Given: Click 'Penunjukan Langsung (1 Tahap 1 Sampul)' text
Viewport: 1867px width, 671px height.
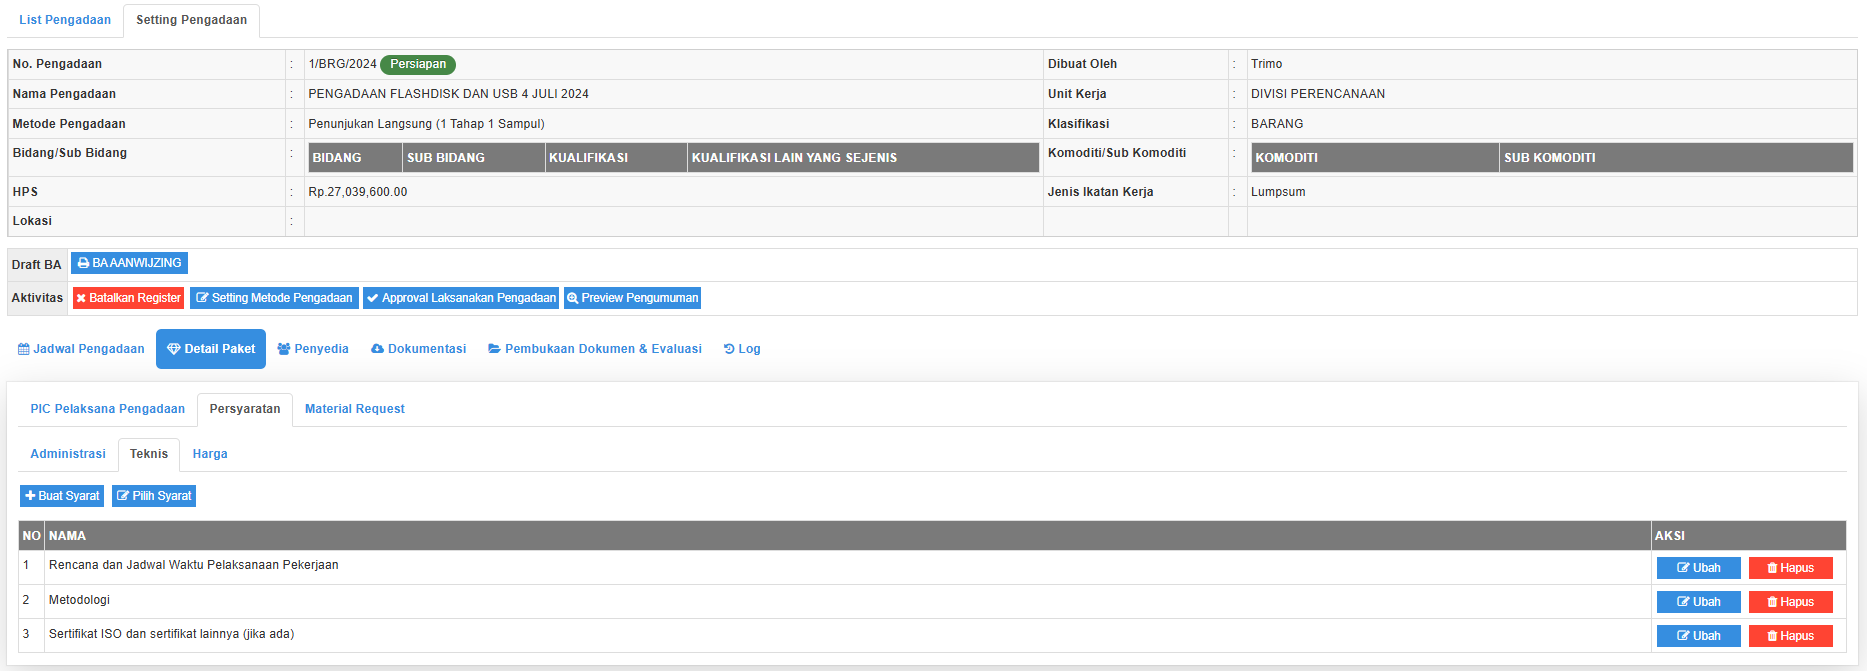Looking at the screenshot, I should (x=426, y=124).
